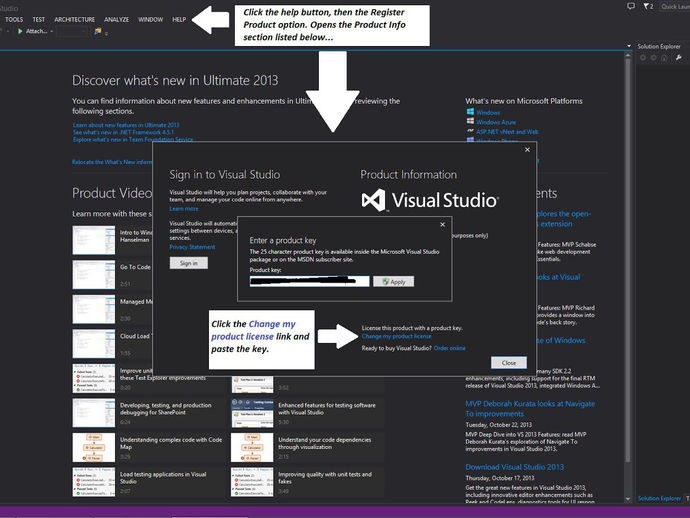Open the Download Visual Studio 2013 link
The height and width of the screenshot is (518, 690).
click(514, 467)
